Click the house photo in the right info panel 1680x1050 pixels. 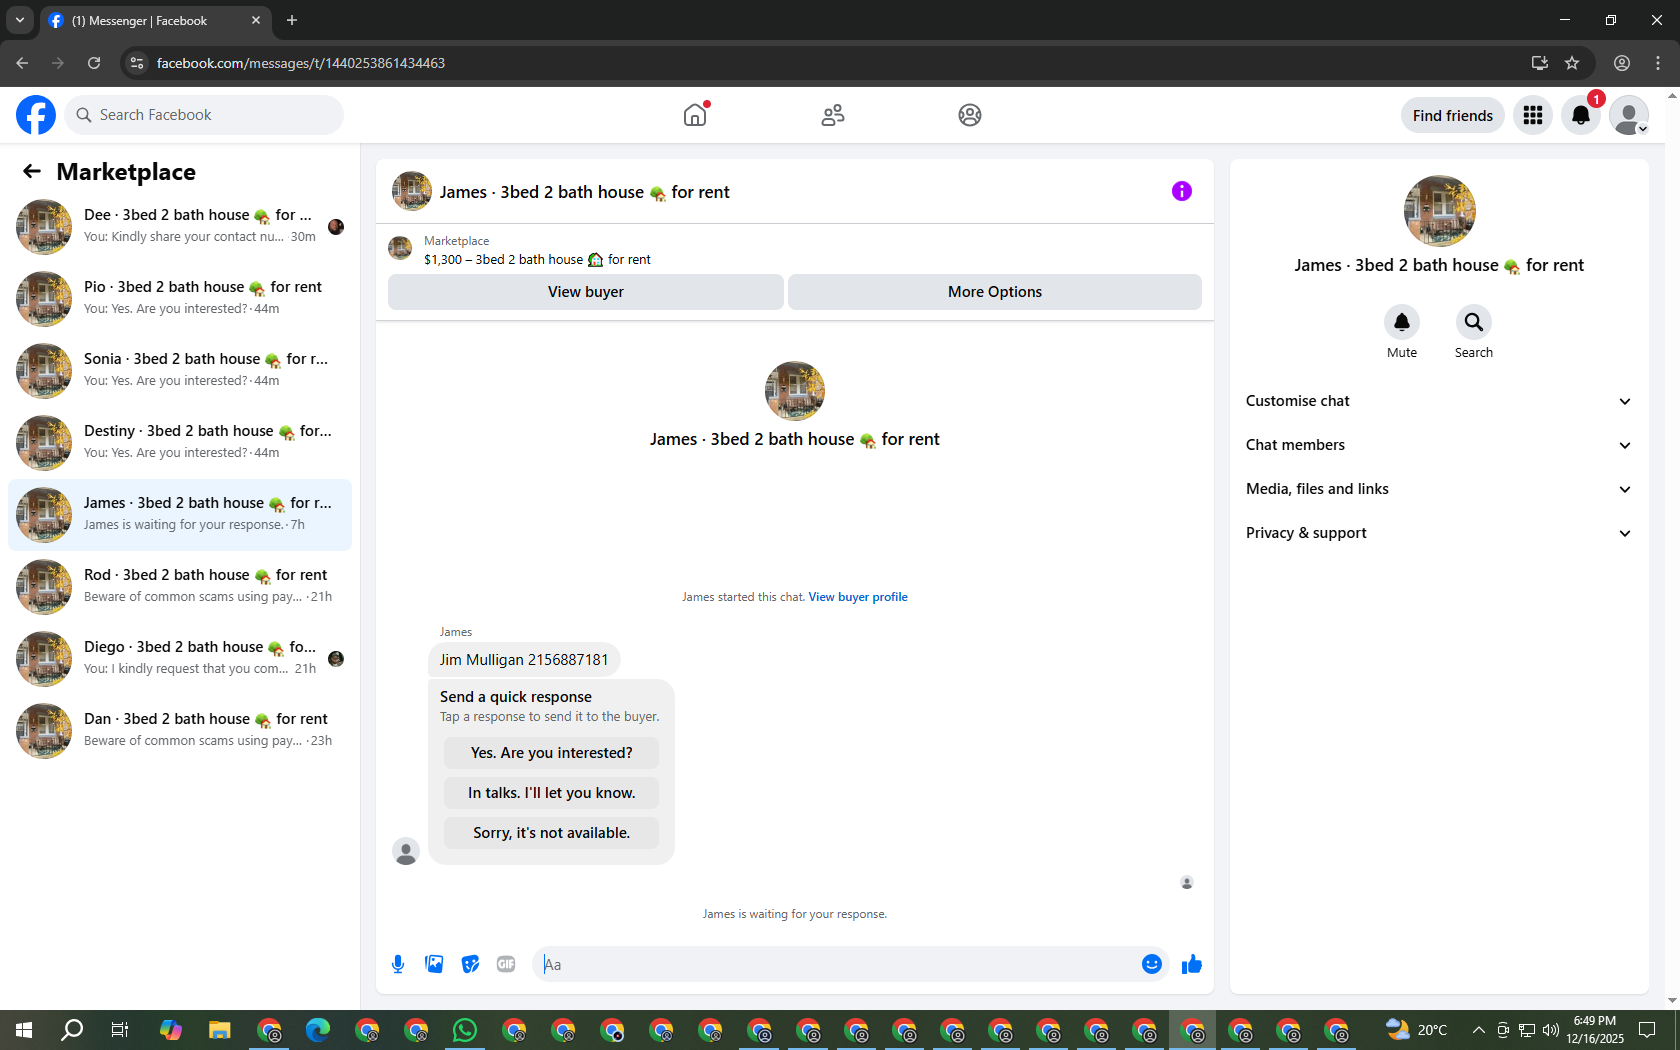coord(1440,211)
